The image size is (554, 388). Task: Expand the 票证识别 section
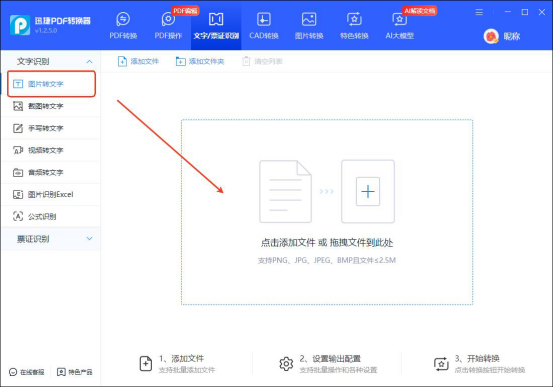coord(89,239)
